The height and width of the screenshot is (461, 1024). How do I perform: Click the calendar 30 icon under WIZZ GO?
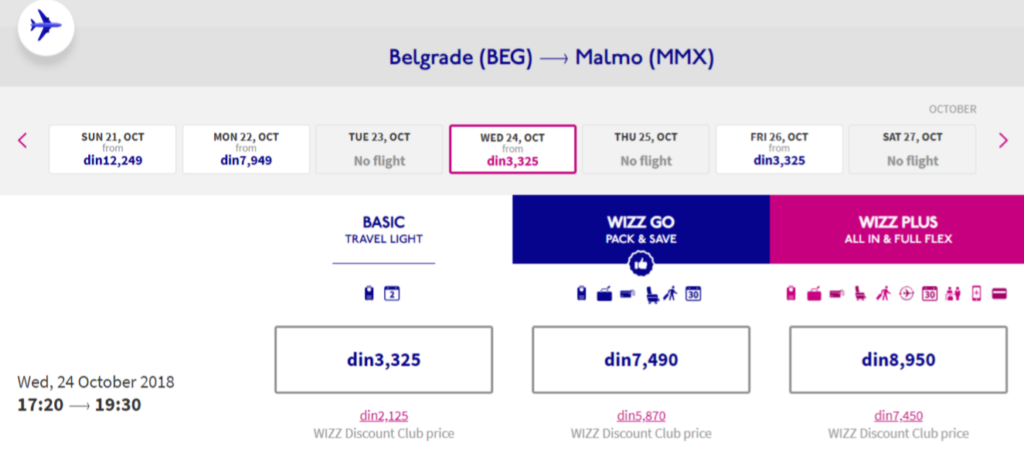coord(693,294)
